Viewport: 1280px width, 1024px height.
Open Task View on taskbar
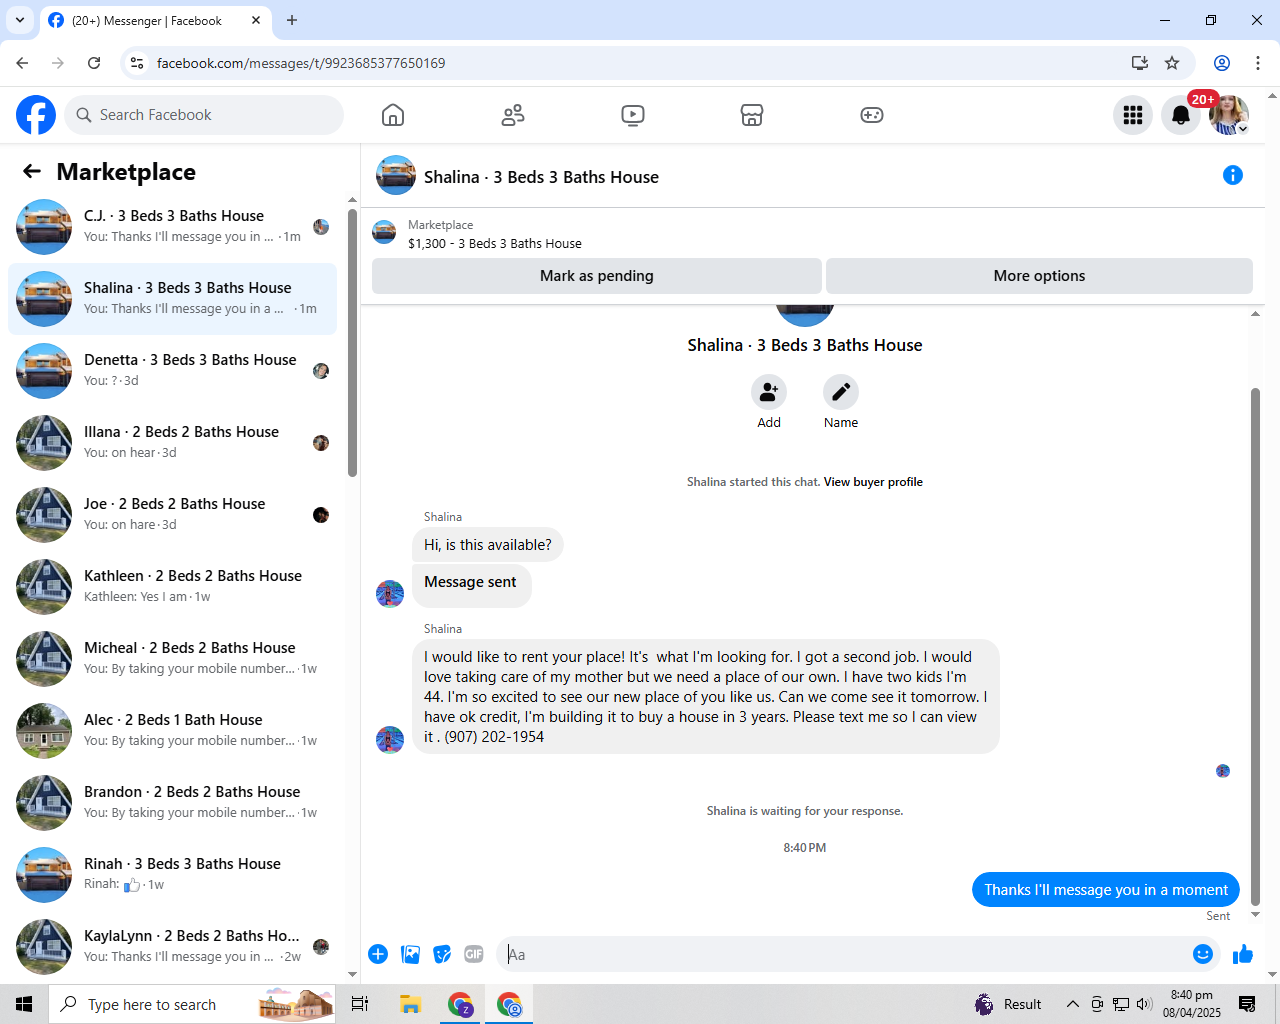pyautogui.click(x=360, y=1004)
